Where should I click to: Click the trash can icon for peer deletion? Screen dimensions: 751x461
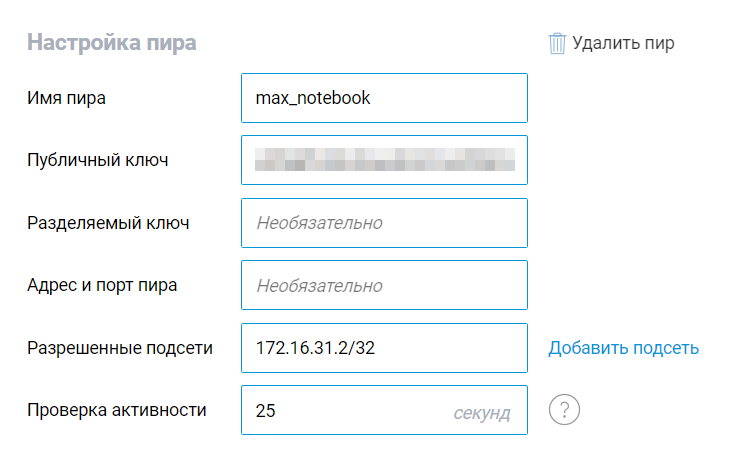coord(557,43)
